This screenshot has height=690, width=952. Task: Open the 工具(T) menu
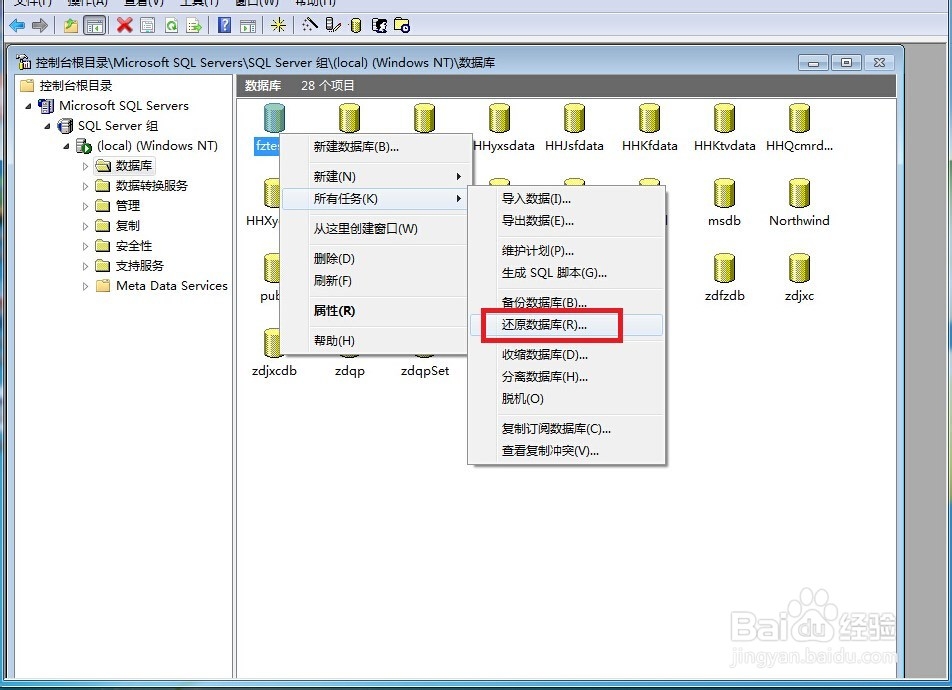point(190,4)
